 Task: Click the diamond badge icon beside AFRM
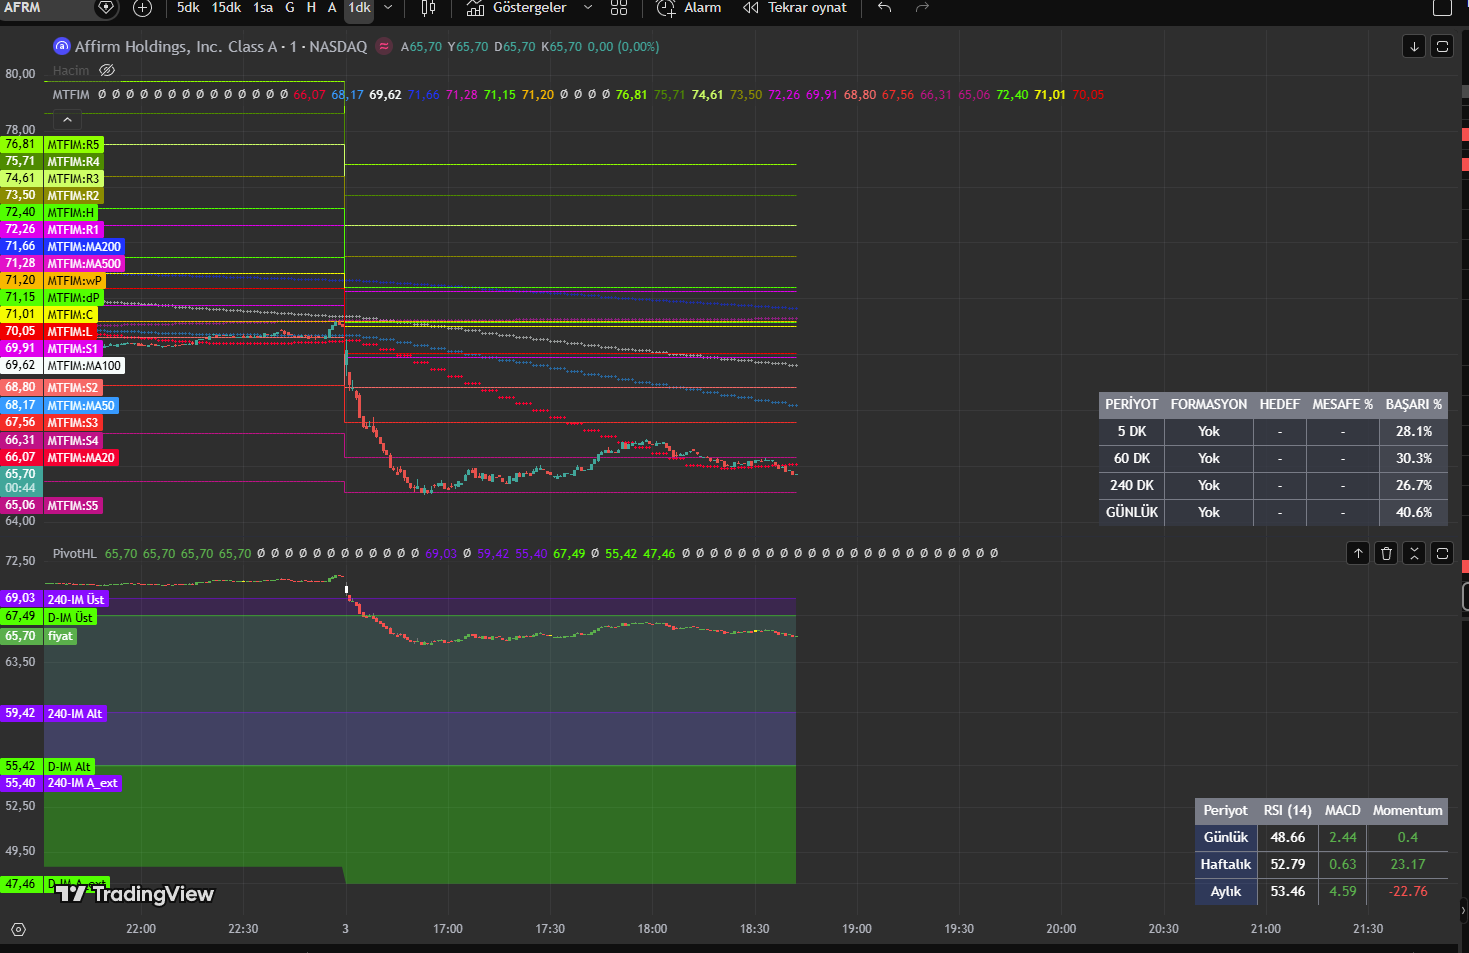point(106,8)
